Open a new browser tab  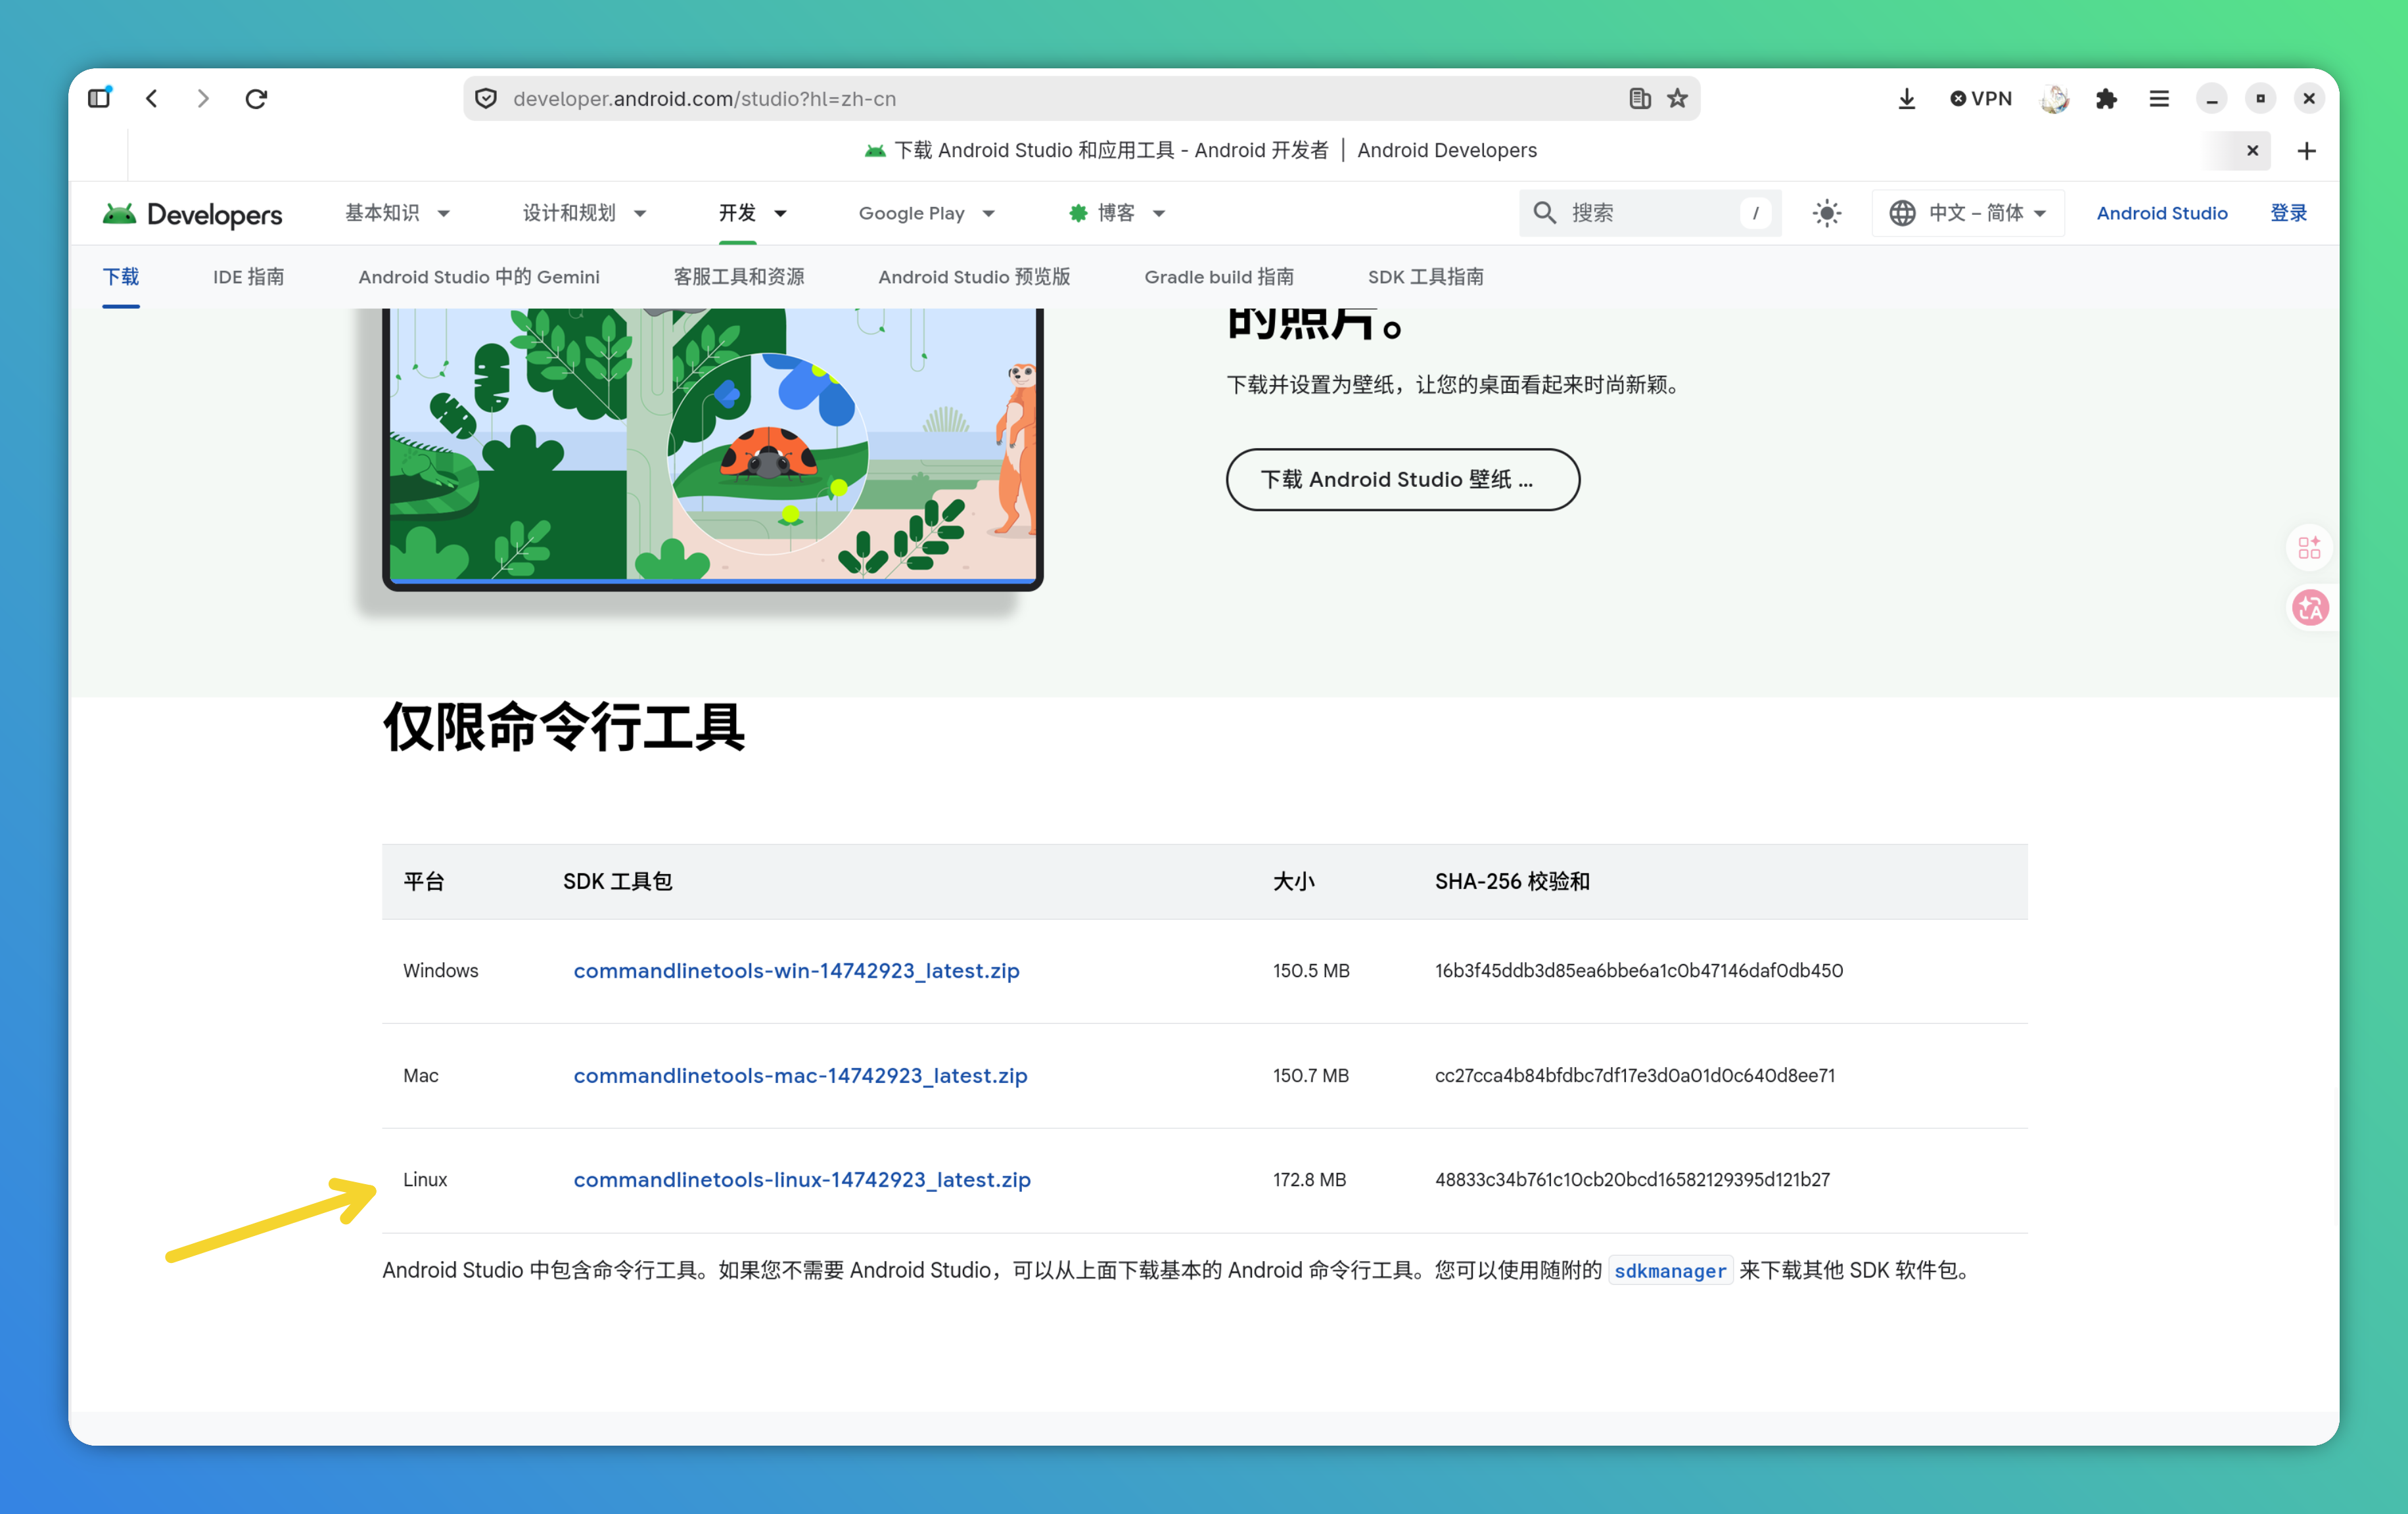pos(2306,150)
